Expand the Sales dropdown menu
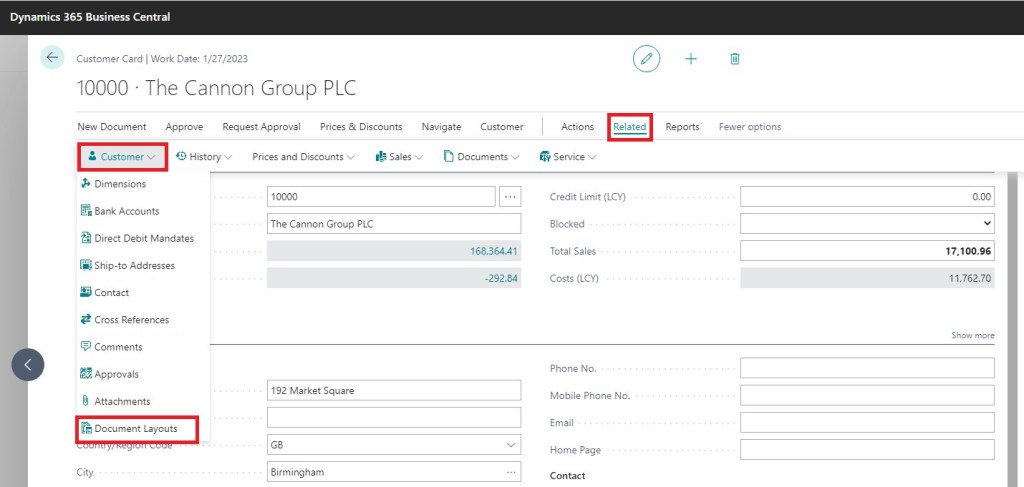Screen dimensions: 1024x487 click(x=399, y=157)
